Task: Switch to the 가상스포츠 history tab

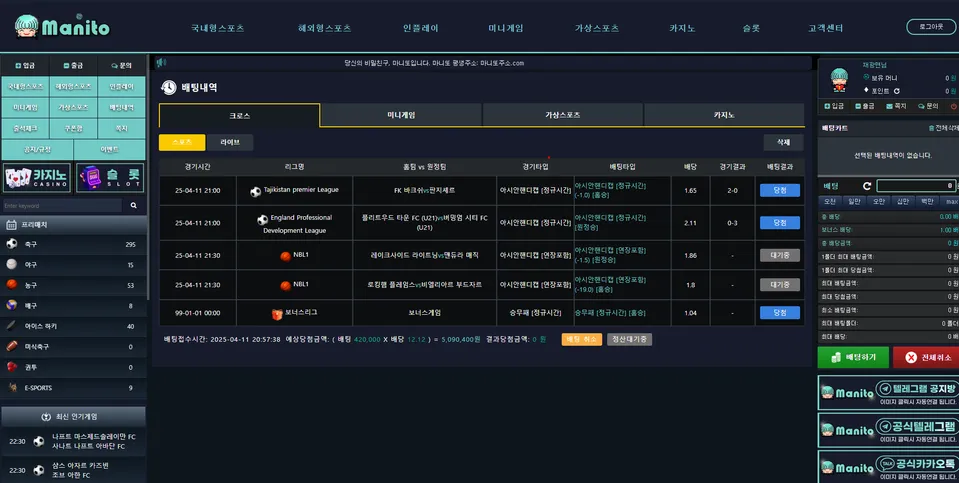Action: (x=563, y=115)
